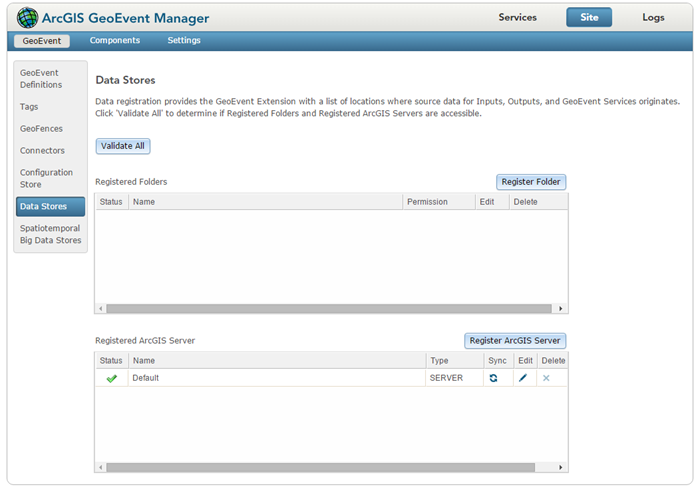Click right arrow of Registered ArcGIS Server scrollbar
700x487 pixels.
coord(561,467)
